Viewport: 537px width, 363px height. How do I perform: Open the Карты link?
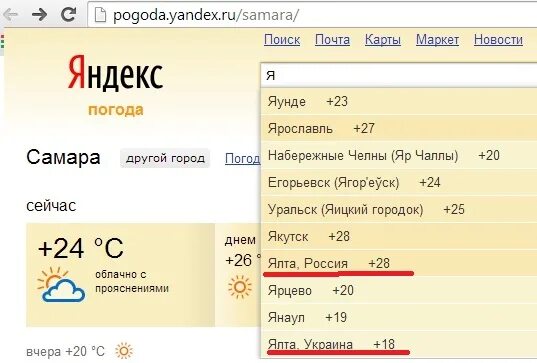pos(383,40)
